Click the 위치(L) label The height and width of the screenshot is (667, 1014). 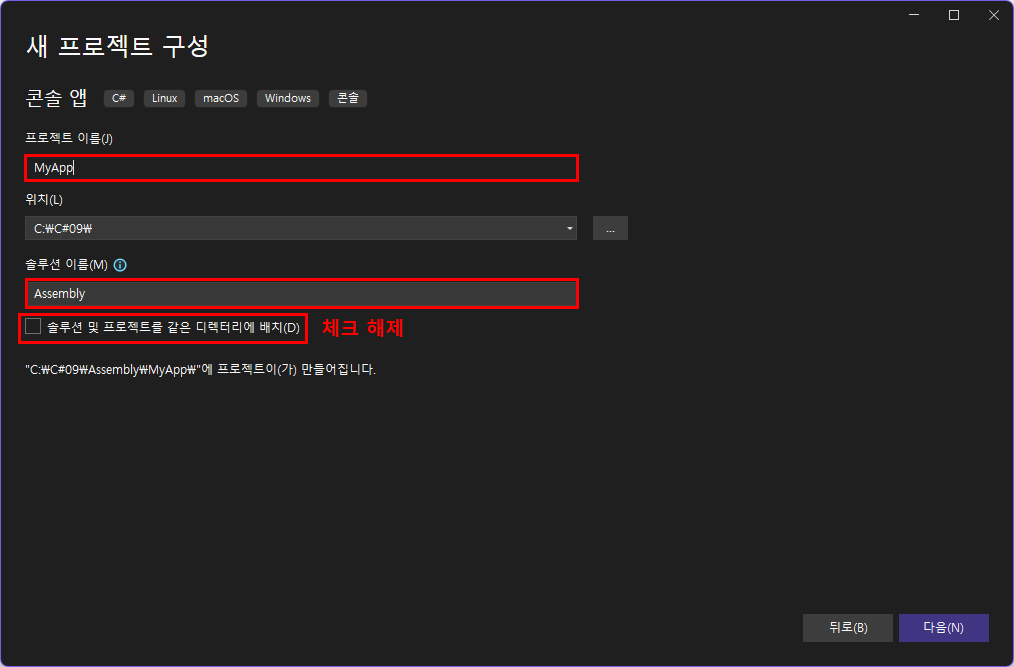tap(44, 199)
